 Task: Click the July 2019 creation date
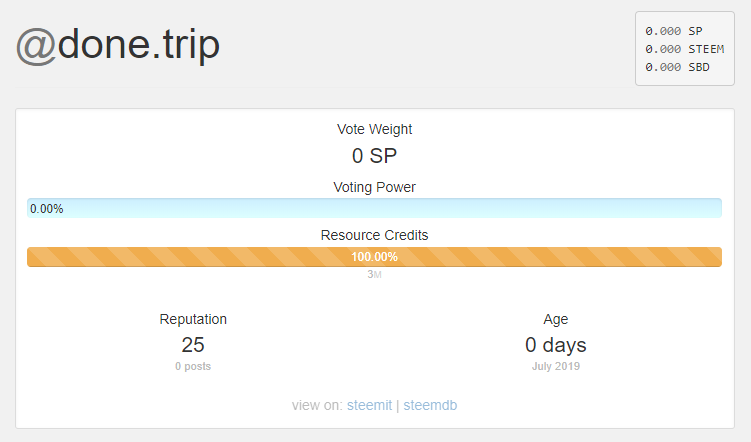556,366
